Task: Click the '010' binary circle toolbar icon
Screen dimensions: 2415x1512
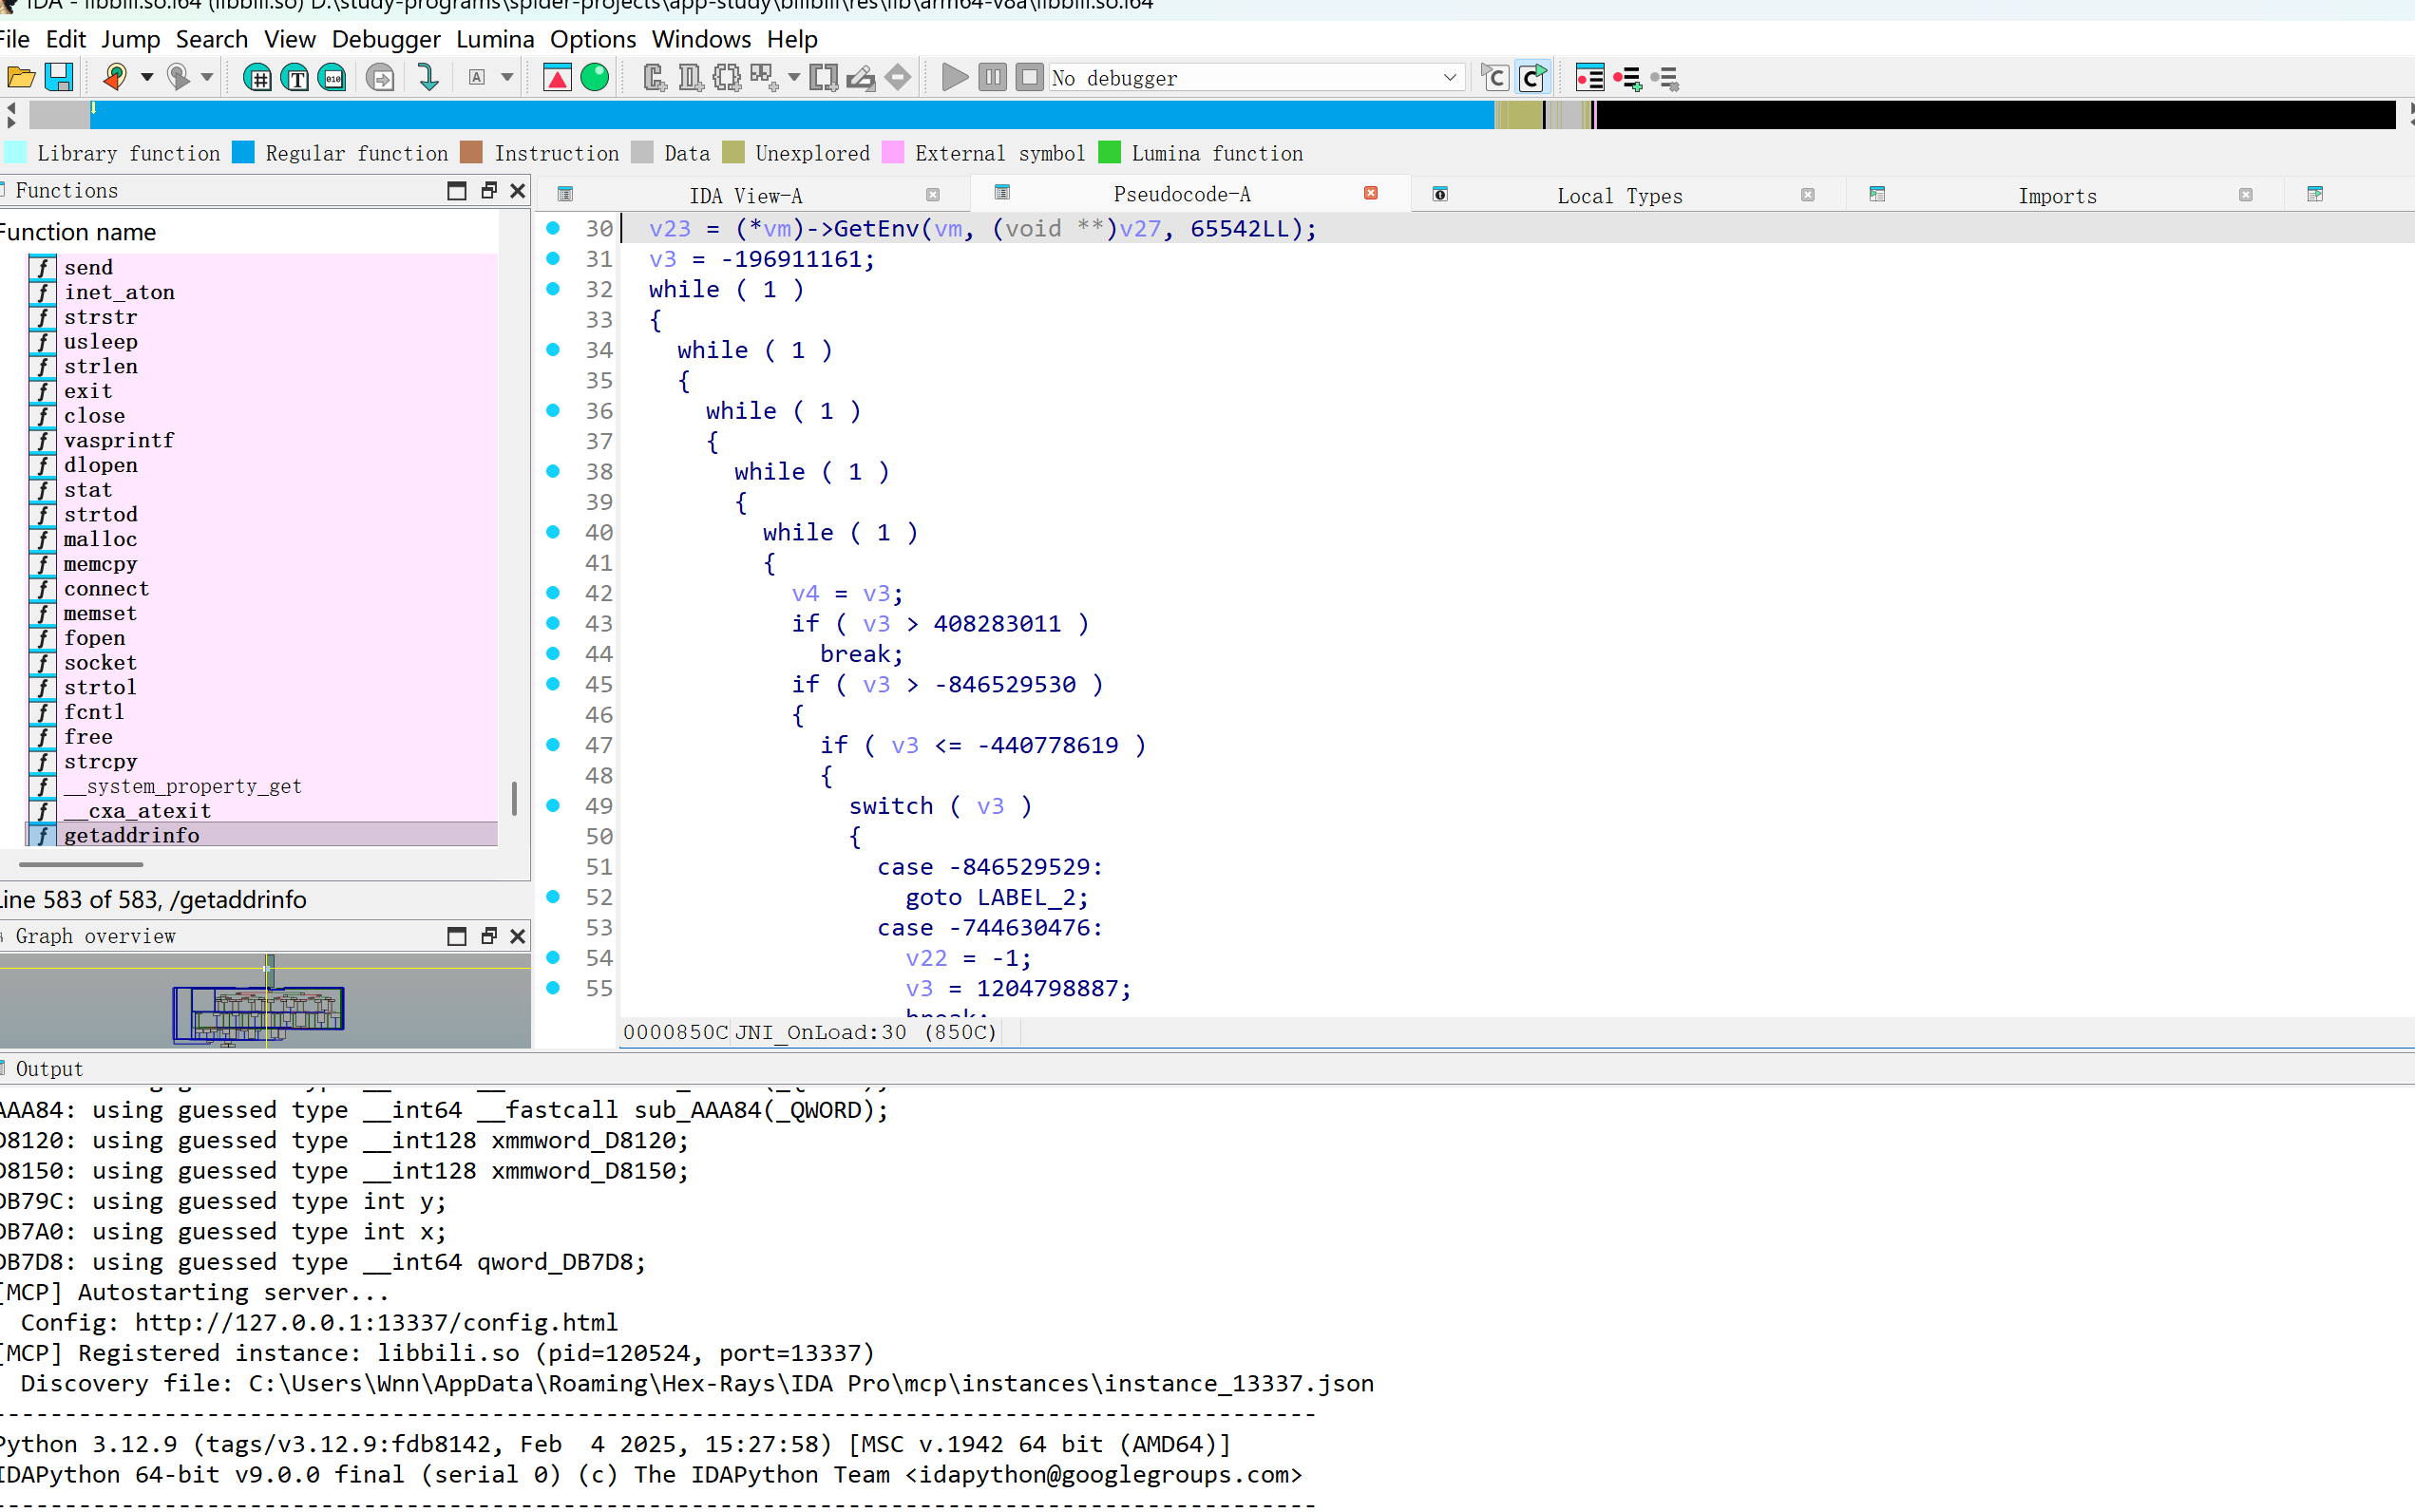Action: [333, 77]
